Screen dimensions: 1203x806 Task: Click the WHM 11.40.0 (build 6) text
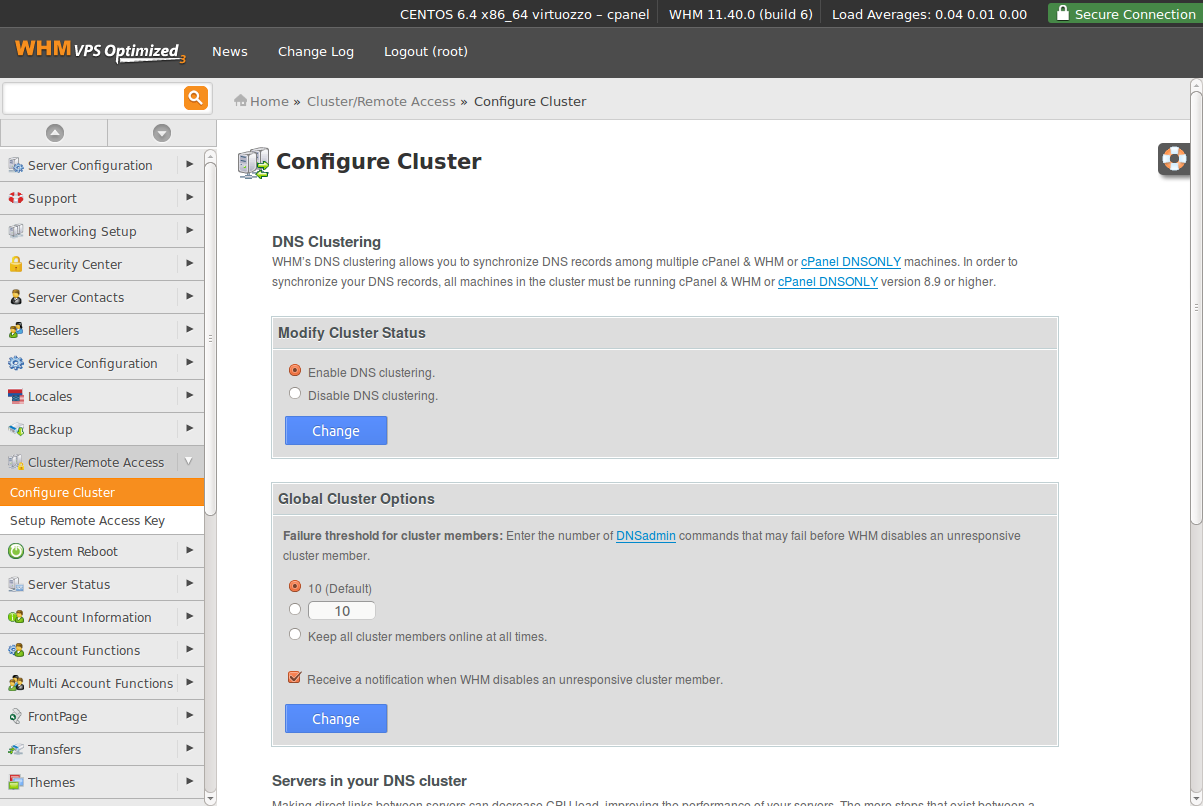[x=741, y=14]
